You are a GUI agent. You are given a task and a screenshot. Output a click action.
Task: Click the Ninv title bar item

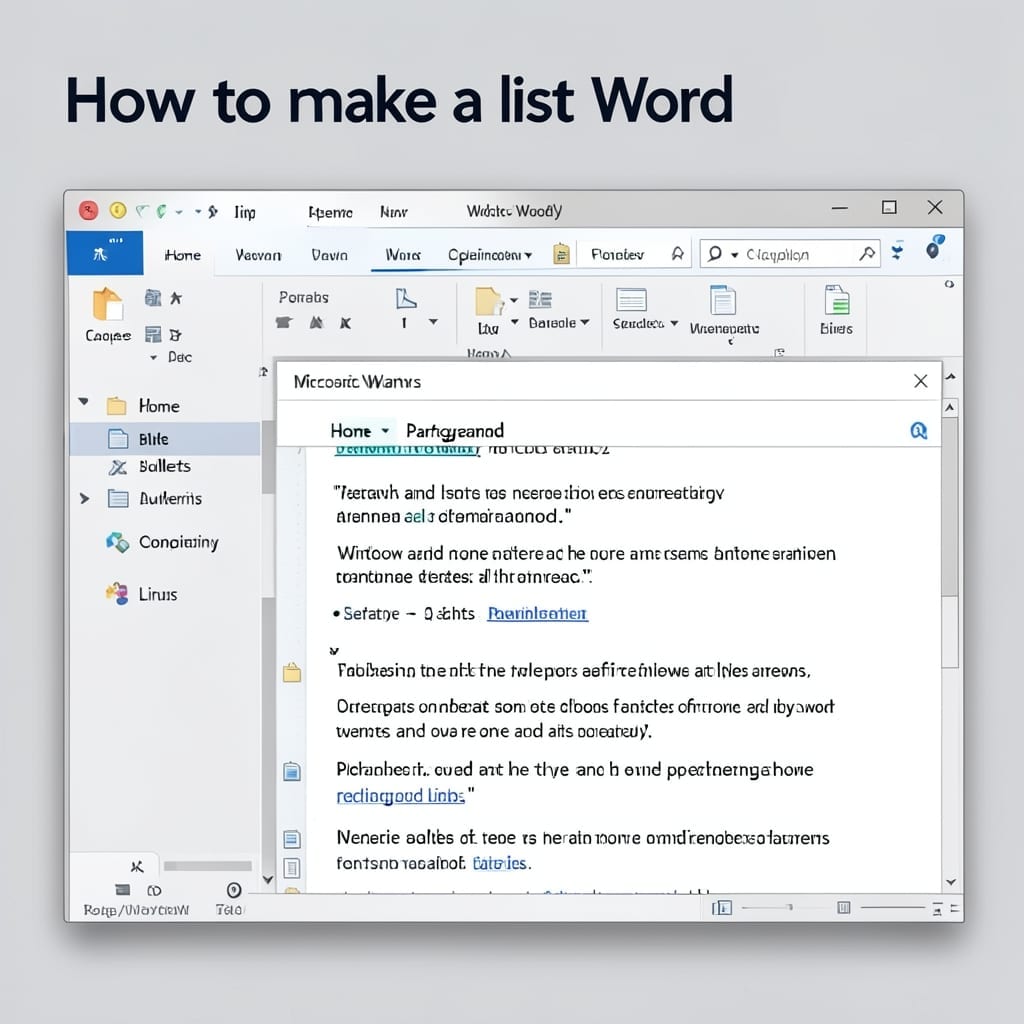[394, 212]
